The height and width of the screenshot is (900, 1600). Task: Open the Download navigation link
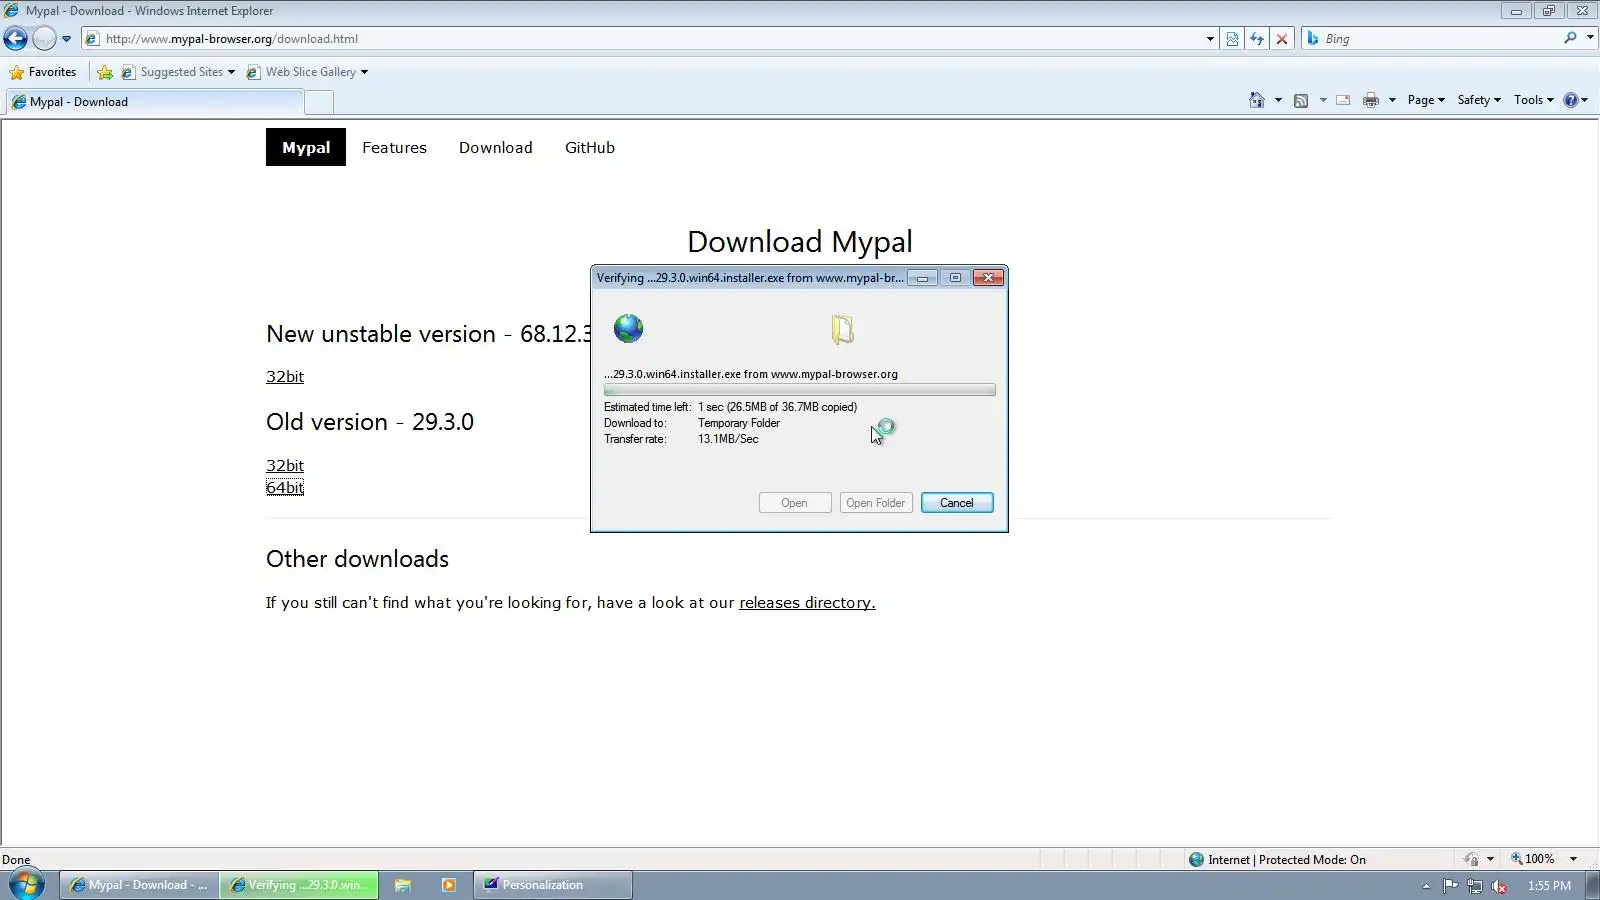pos(496,147)
